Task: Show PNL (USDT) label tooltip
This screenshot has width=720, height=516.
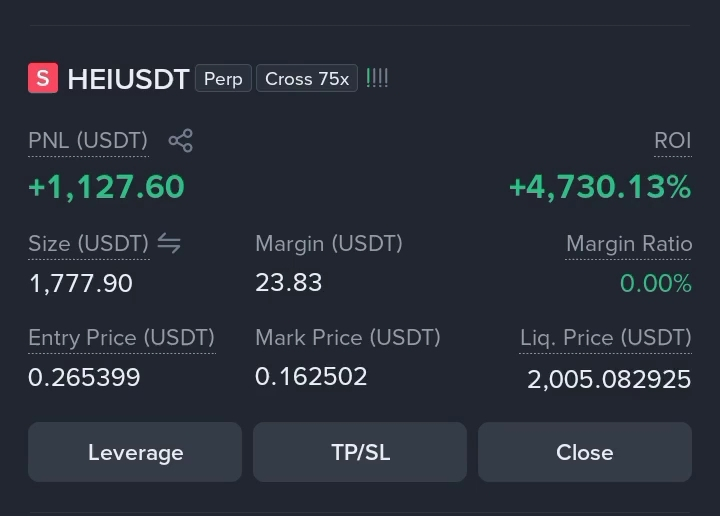Action: 88,140
